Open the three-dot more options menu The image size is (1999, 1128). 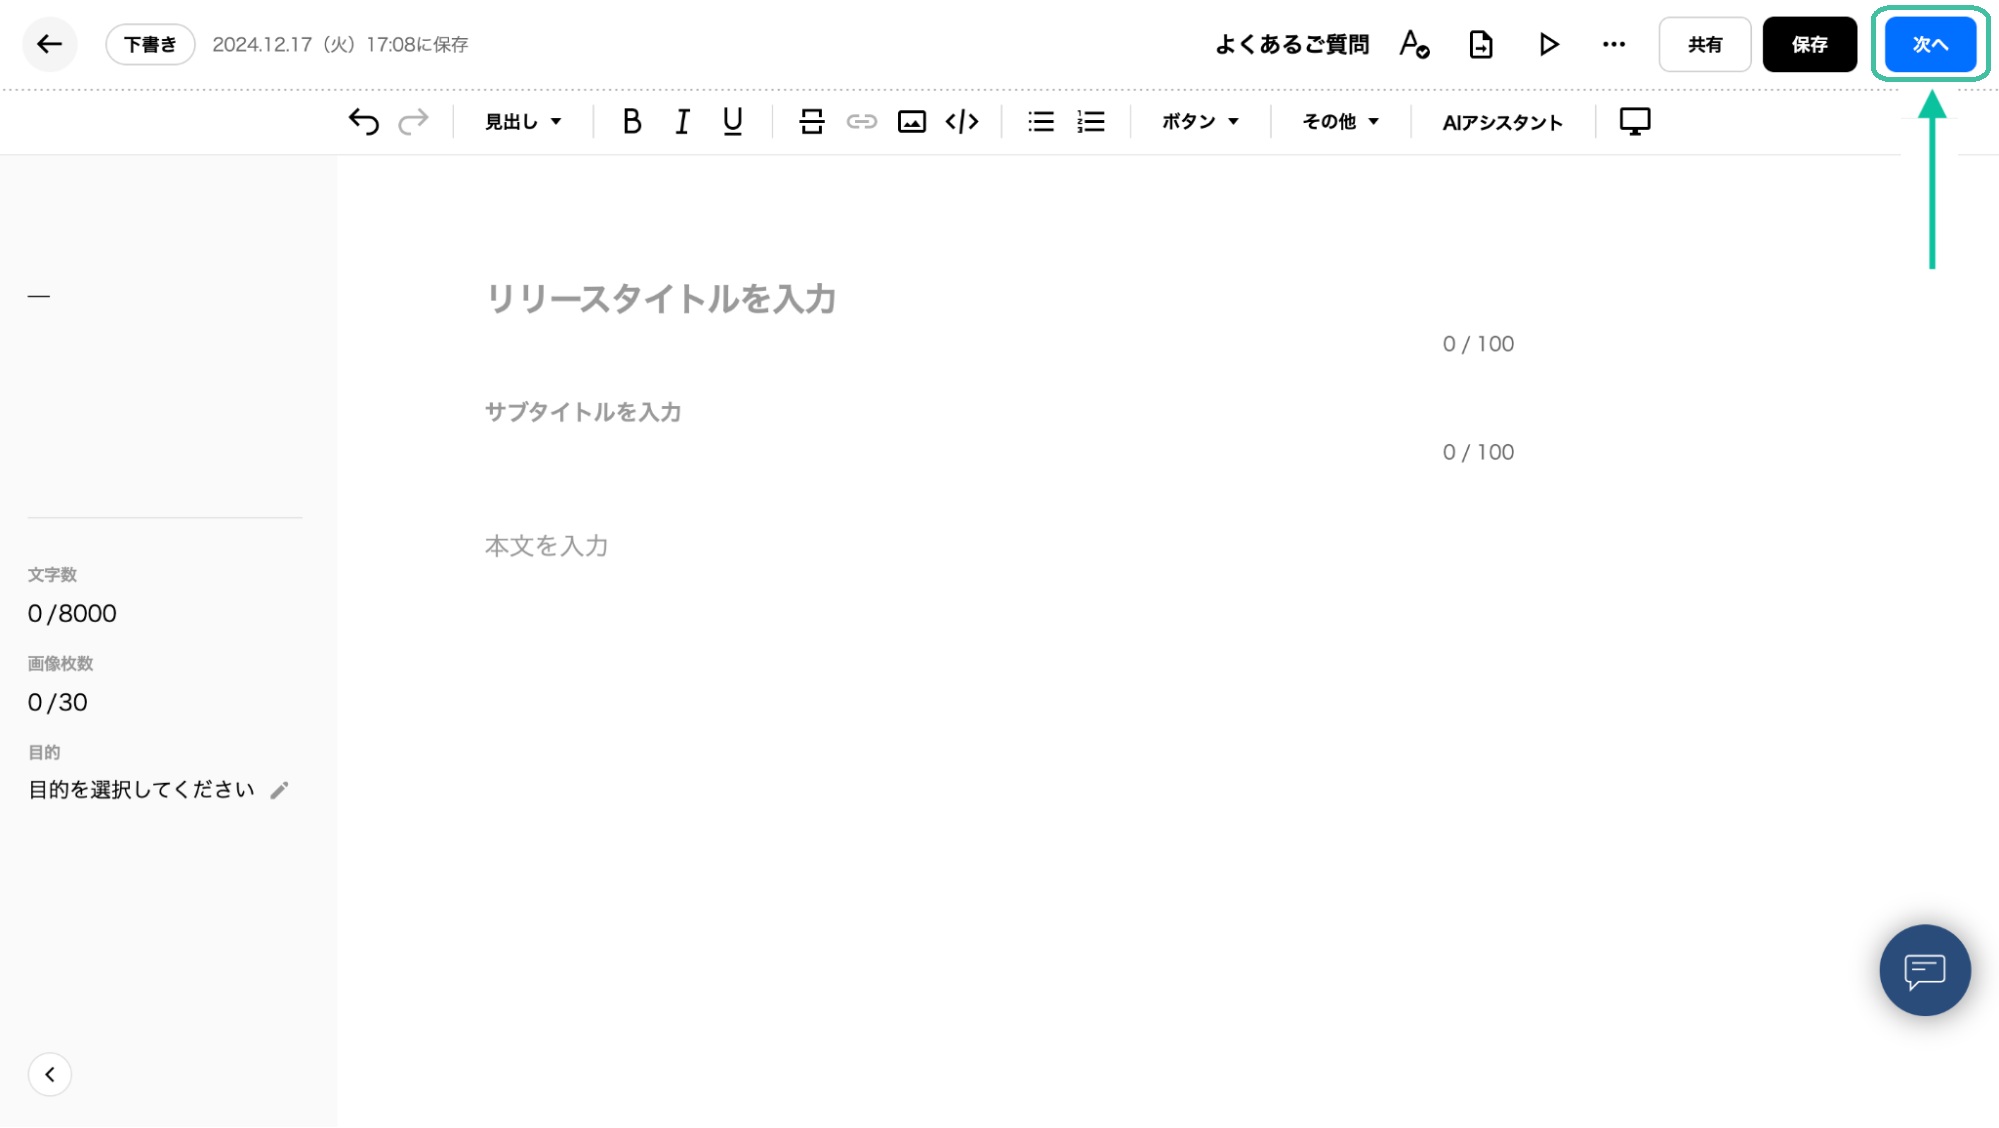tap(1613, 45)
